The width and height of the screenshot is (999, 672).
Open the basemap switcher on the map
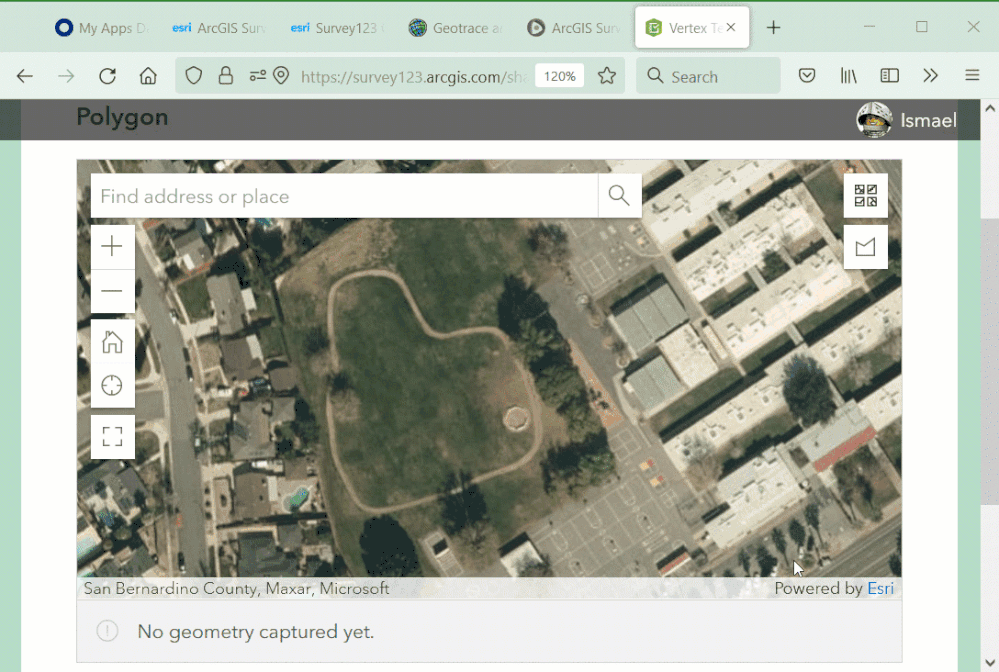point(864,195)
